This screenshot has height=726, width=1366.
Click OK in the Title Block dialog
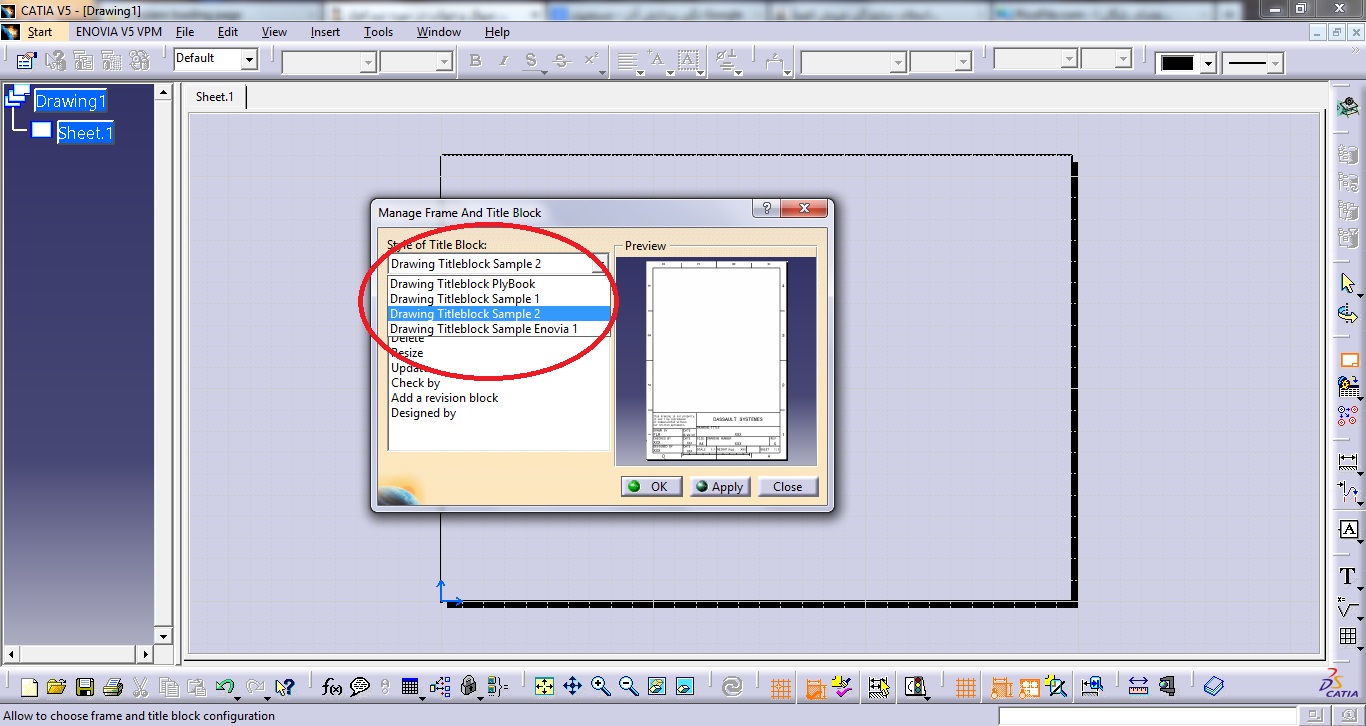click(x=651, y=487)
